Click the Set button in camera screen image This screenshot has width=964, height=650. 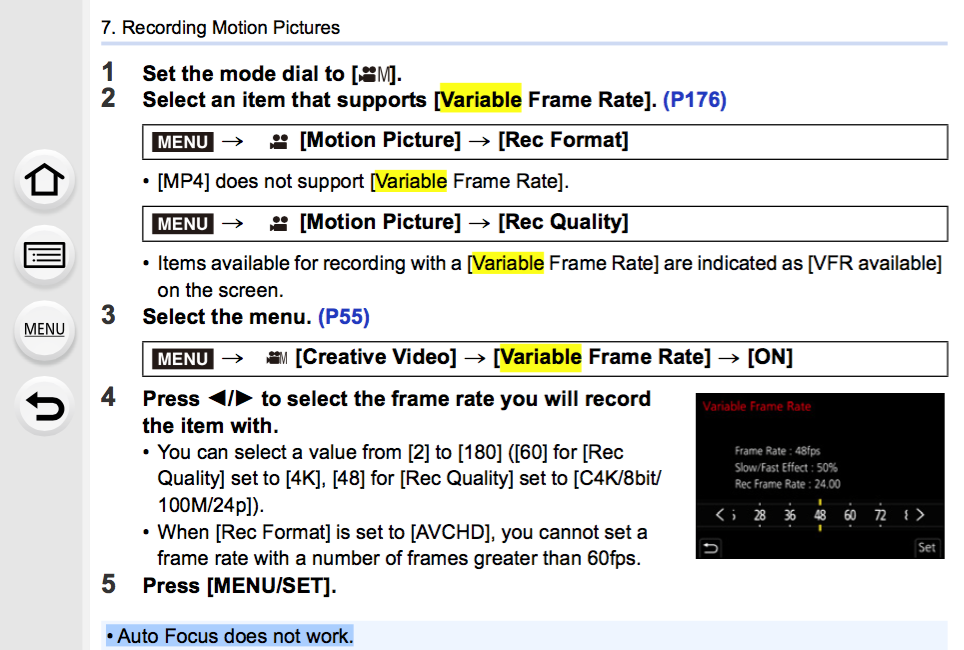(x=926, y=547)
